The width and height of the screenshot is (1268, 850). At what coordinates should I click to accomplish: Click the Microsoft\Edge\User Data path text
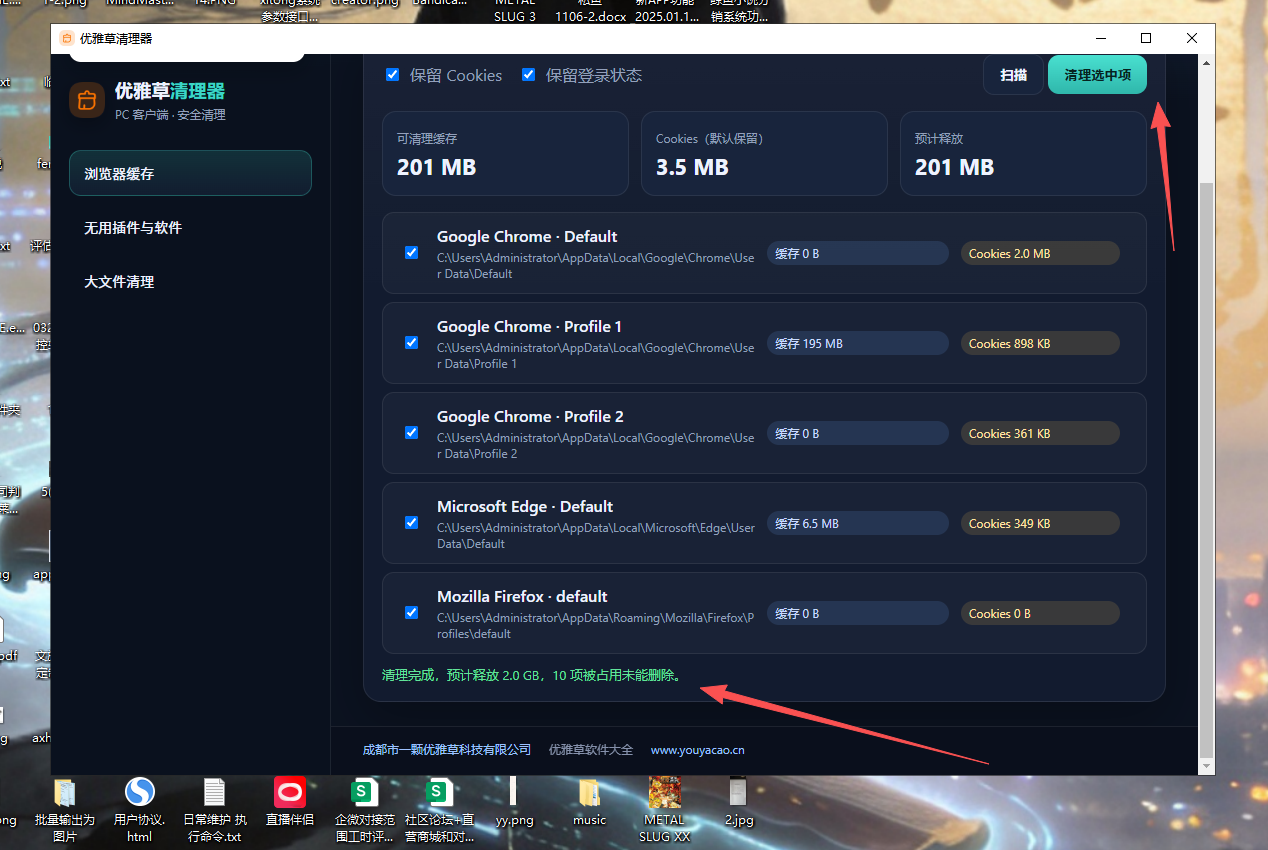(596, 536)
